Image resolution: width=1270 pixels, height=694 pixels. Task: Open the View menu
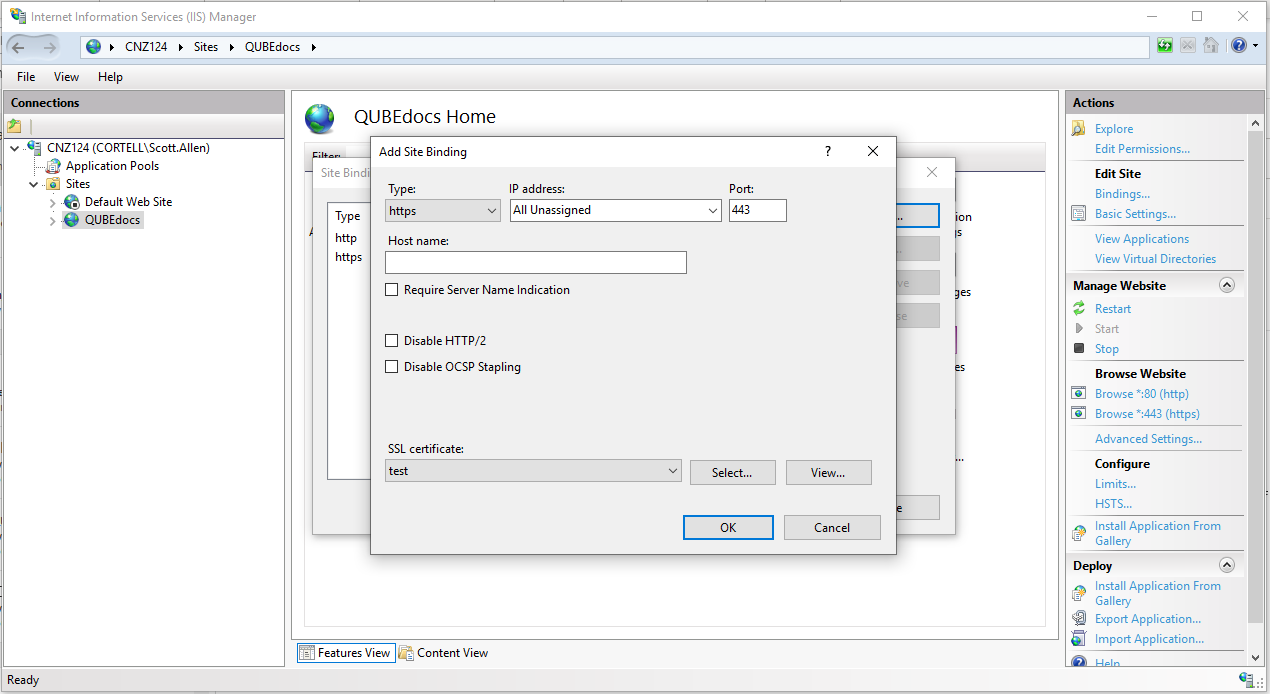point(66,77)
